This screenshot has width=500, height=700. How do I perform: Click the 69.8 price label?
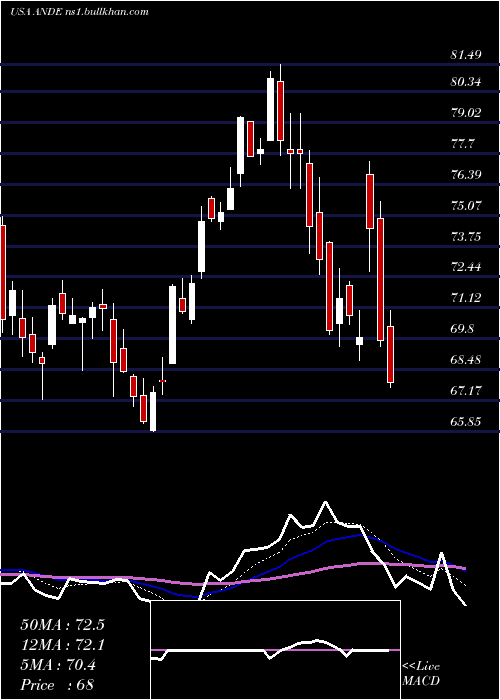[x=462, y=329]
